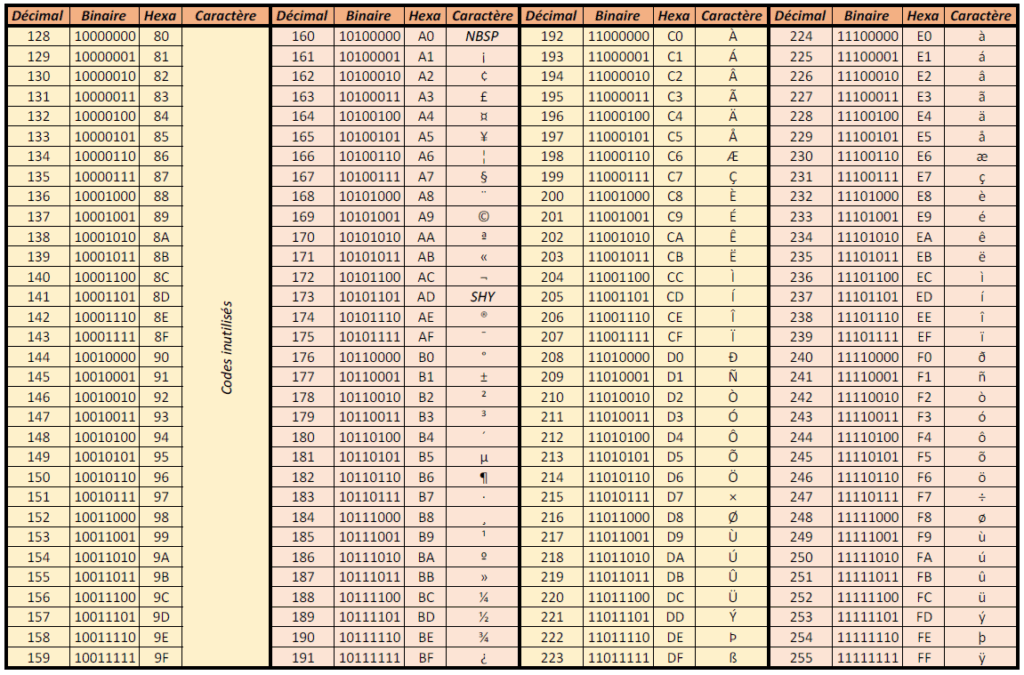Click the German sharp ß character cell
Image resolution: width=1024 pixels, height=675 pixels.
[732, 658]
